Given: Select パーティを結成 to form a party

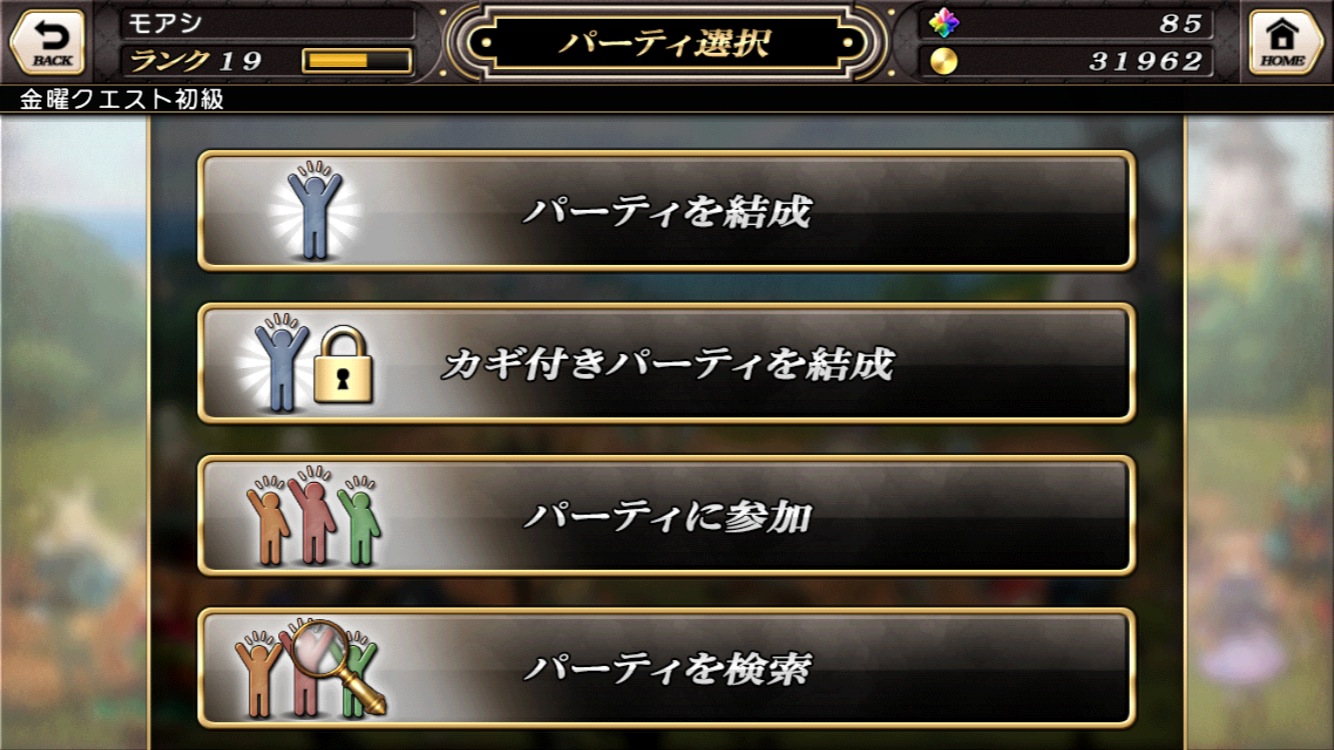Looking at the screenshot, I should [666, 211].
